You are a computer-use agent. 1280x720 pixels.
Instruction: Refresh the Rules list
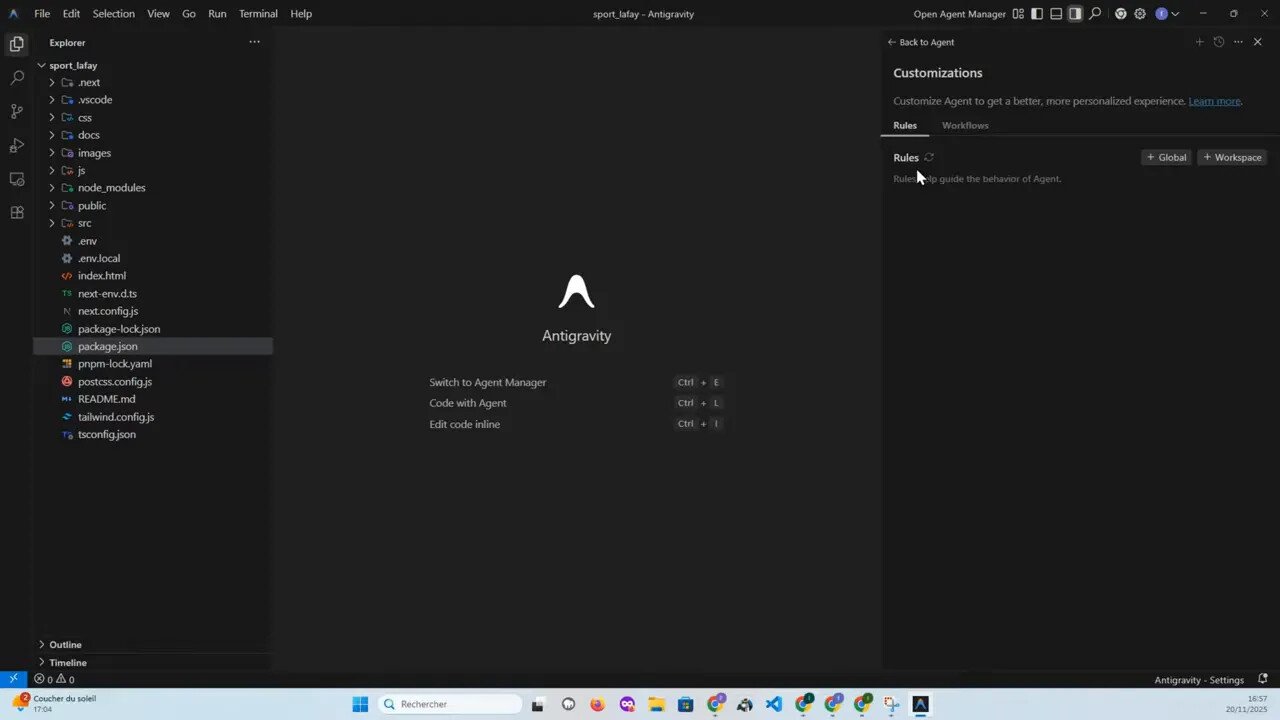point(928,157)
